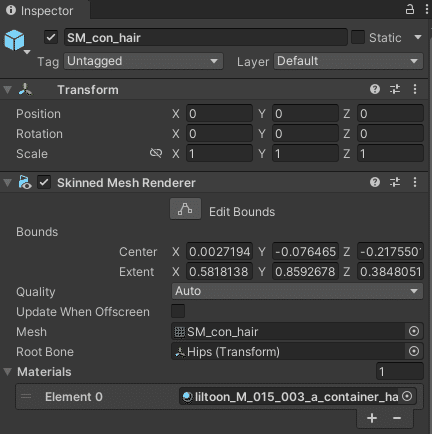Click the blue cube GameObject icon

point(14,40)
